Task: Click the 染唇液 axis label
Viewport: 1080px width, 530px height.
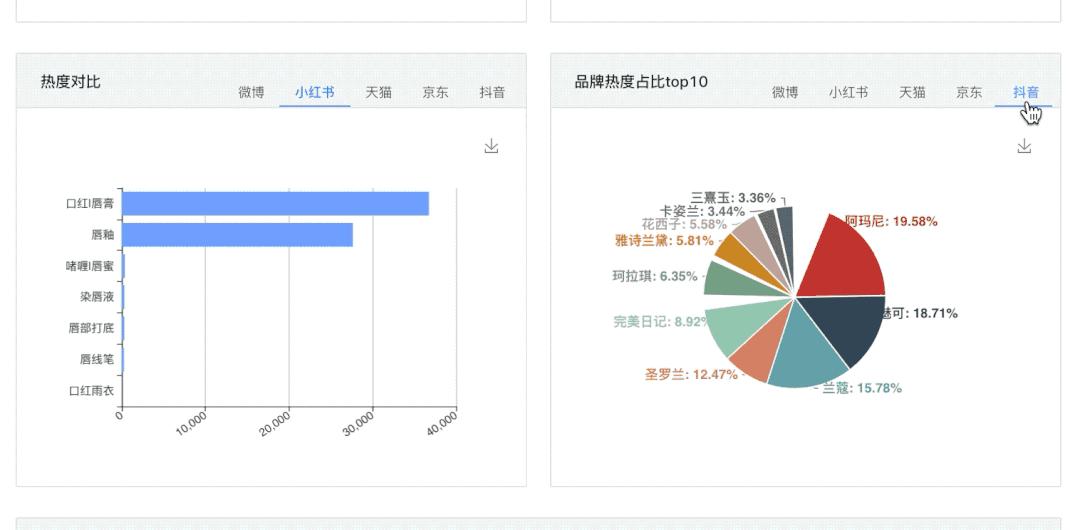Action: [97, 297]
